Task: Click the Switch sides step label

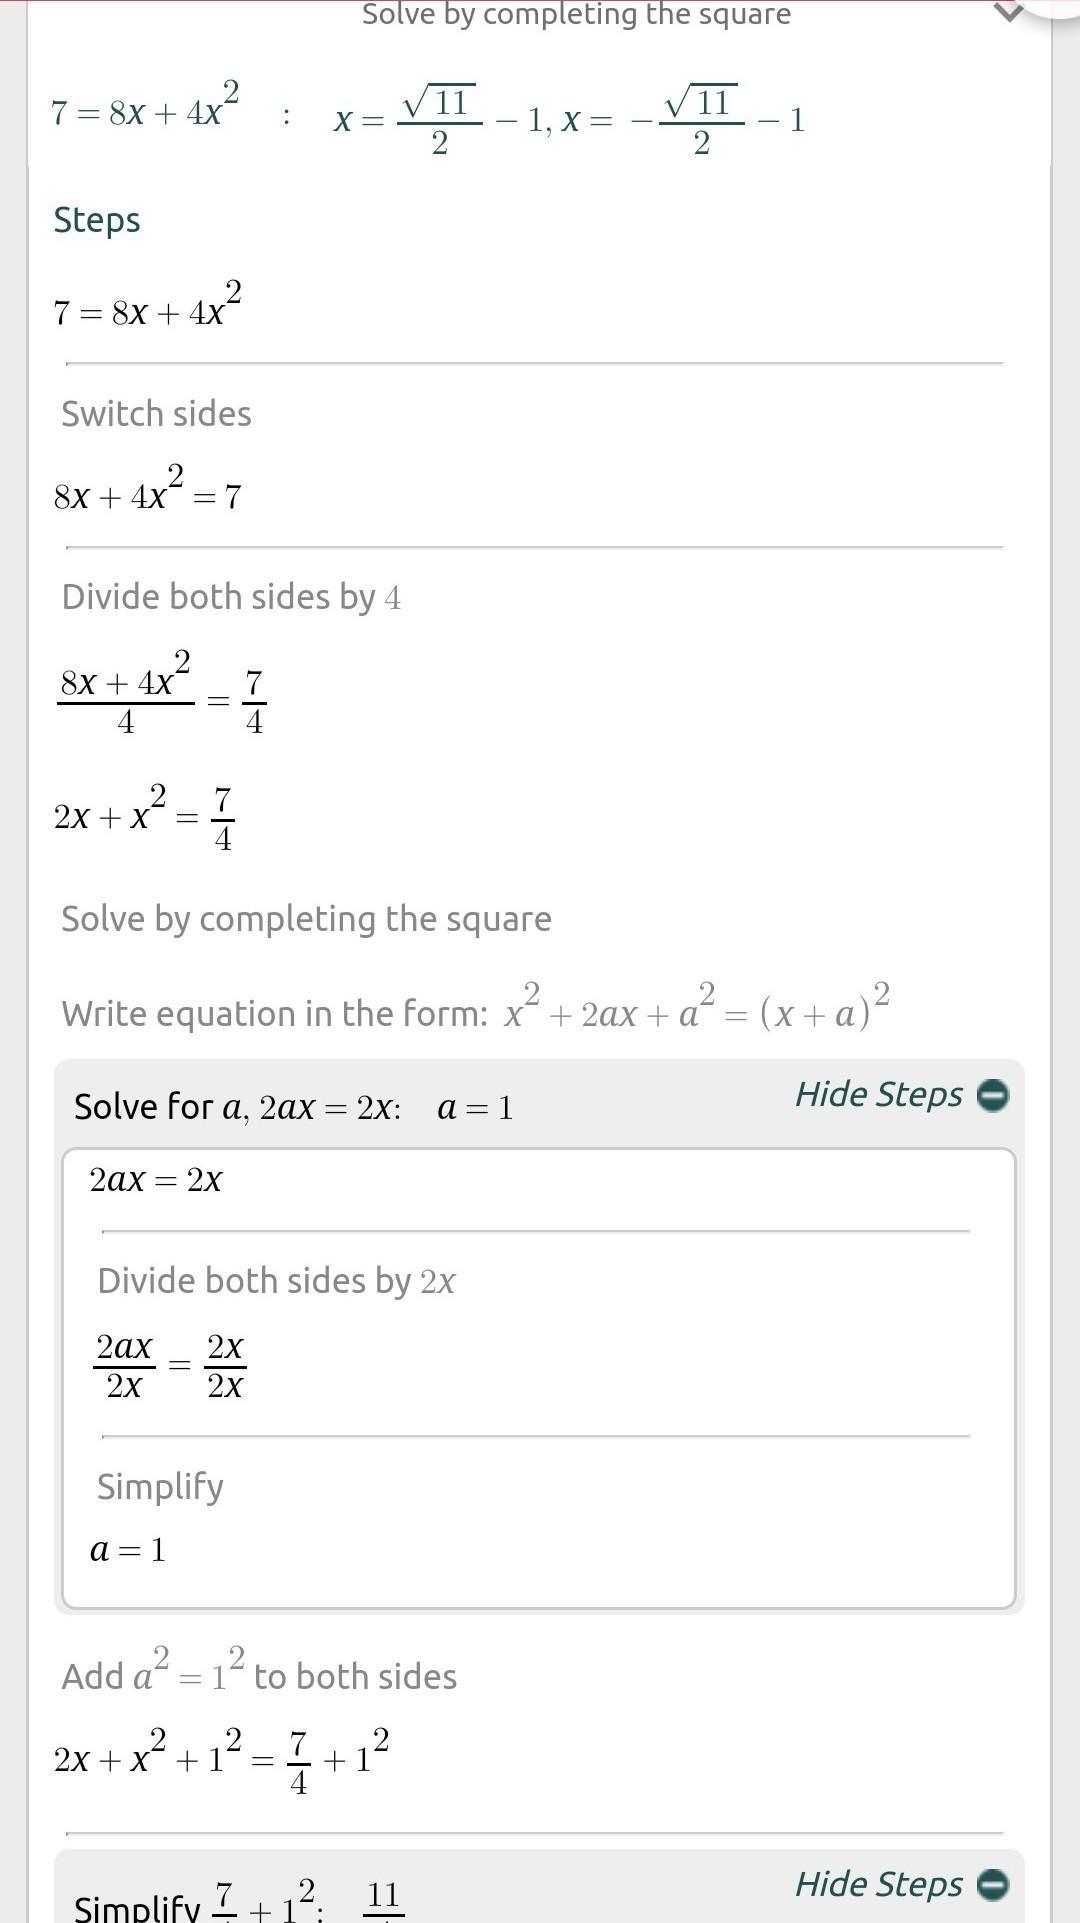Action: click(x=156, y=414)
